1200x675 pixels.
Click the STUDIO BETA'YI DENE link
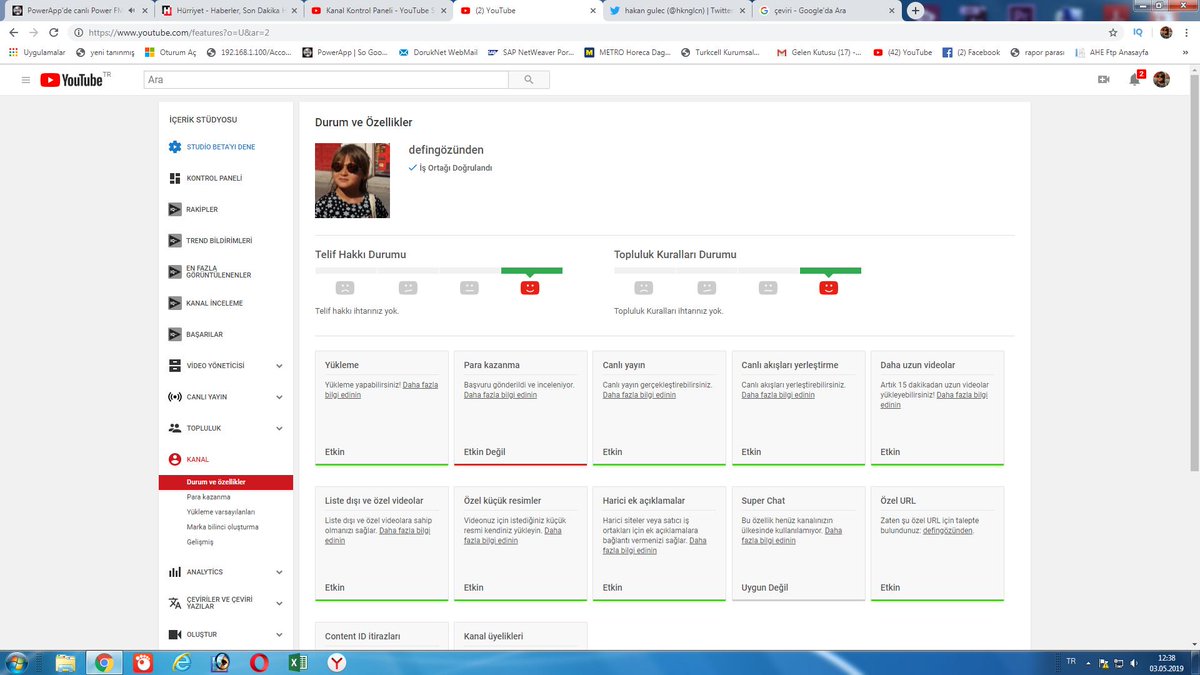221,147
